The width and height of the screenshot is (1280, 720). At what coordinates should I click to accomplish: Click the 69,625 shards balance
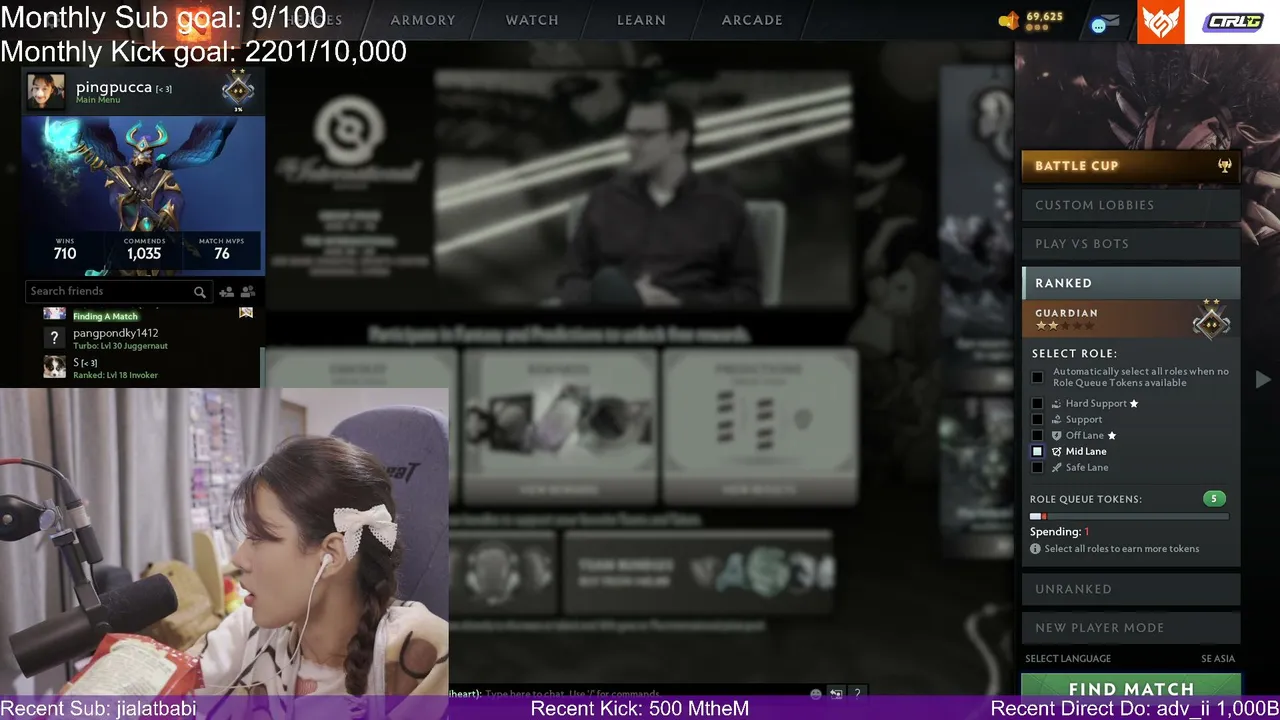coord(1045,17)
